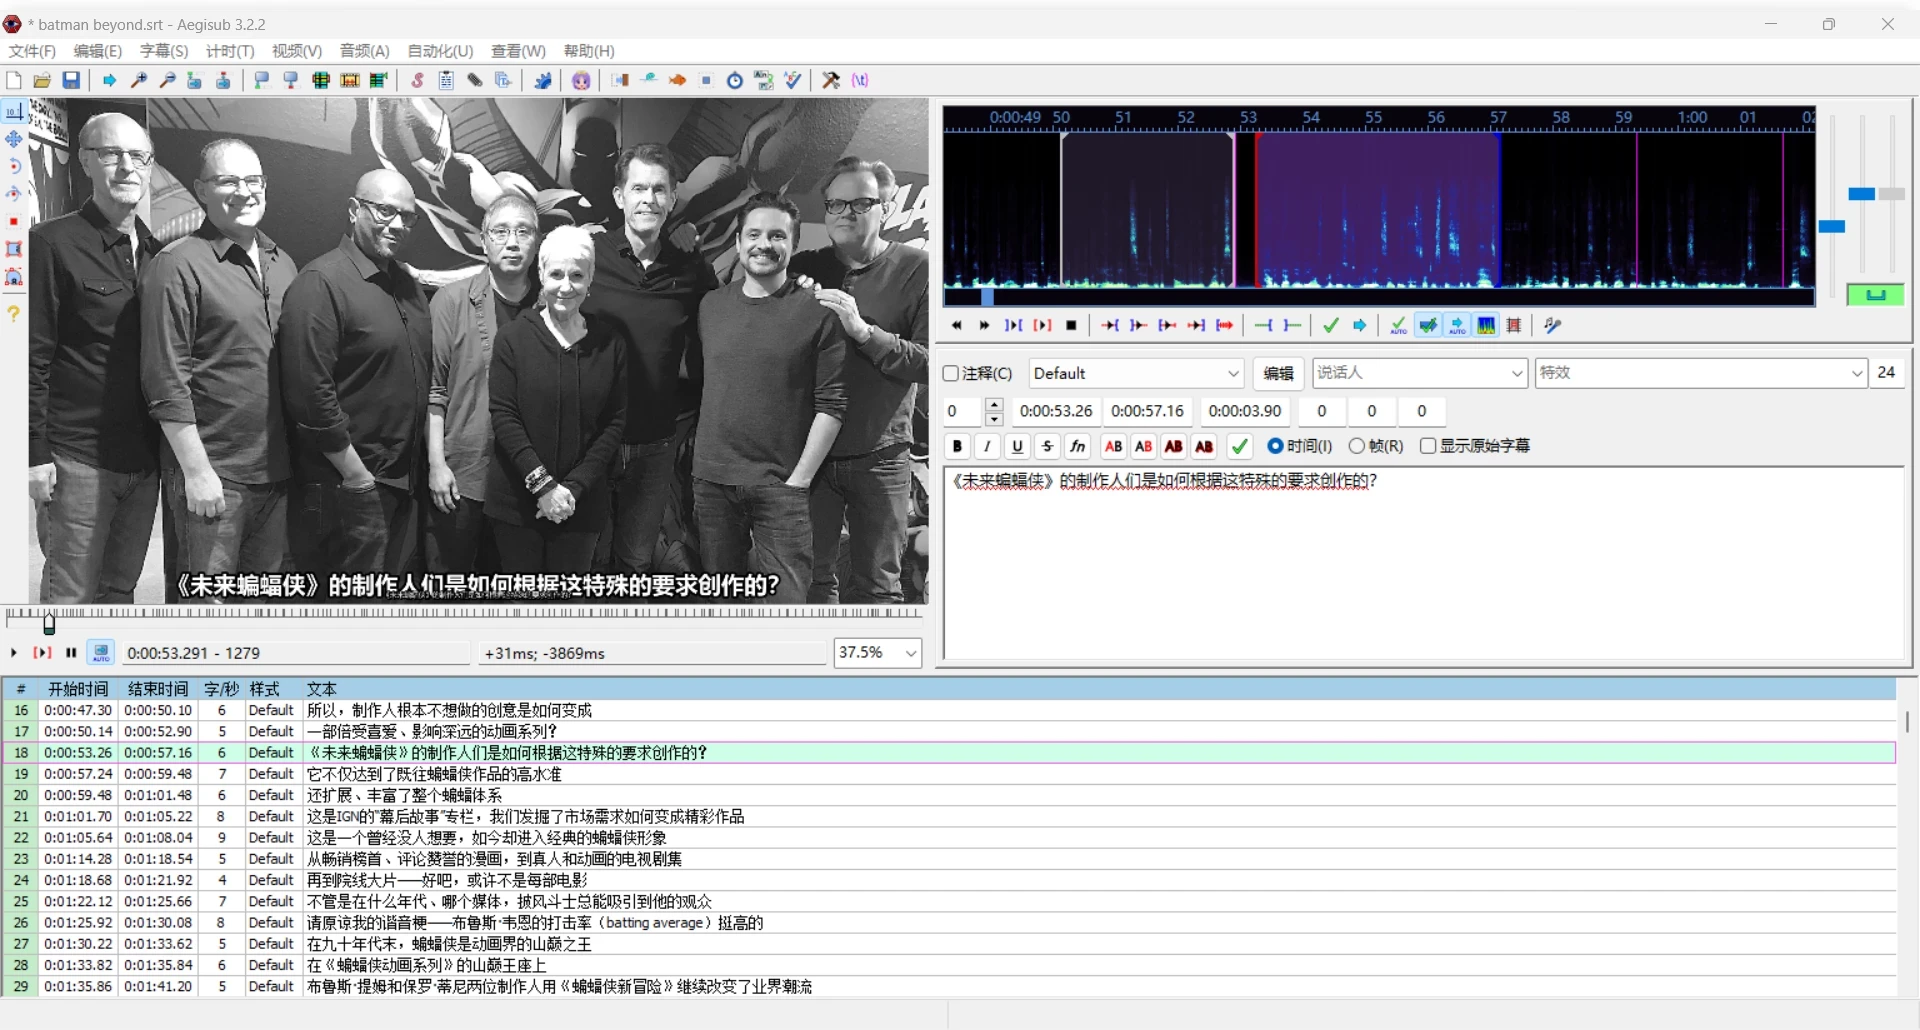Viewport: 1920px width, 1030px height.
Task: Open the visual typesetting help question icon
Action: (14, 314)
